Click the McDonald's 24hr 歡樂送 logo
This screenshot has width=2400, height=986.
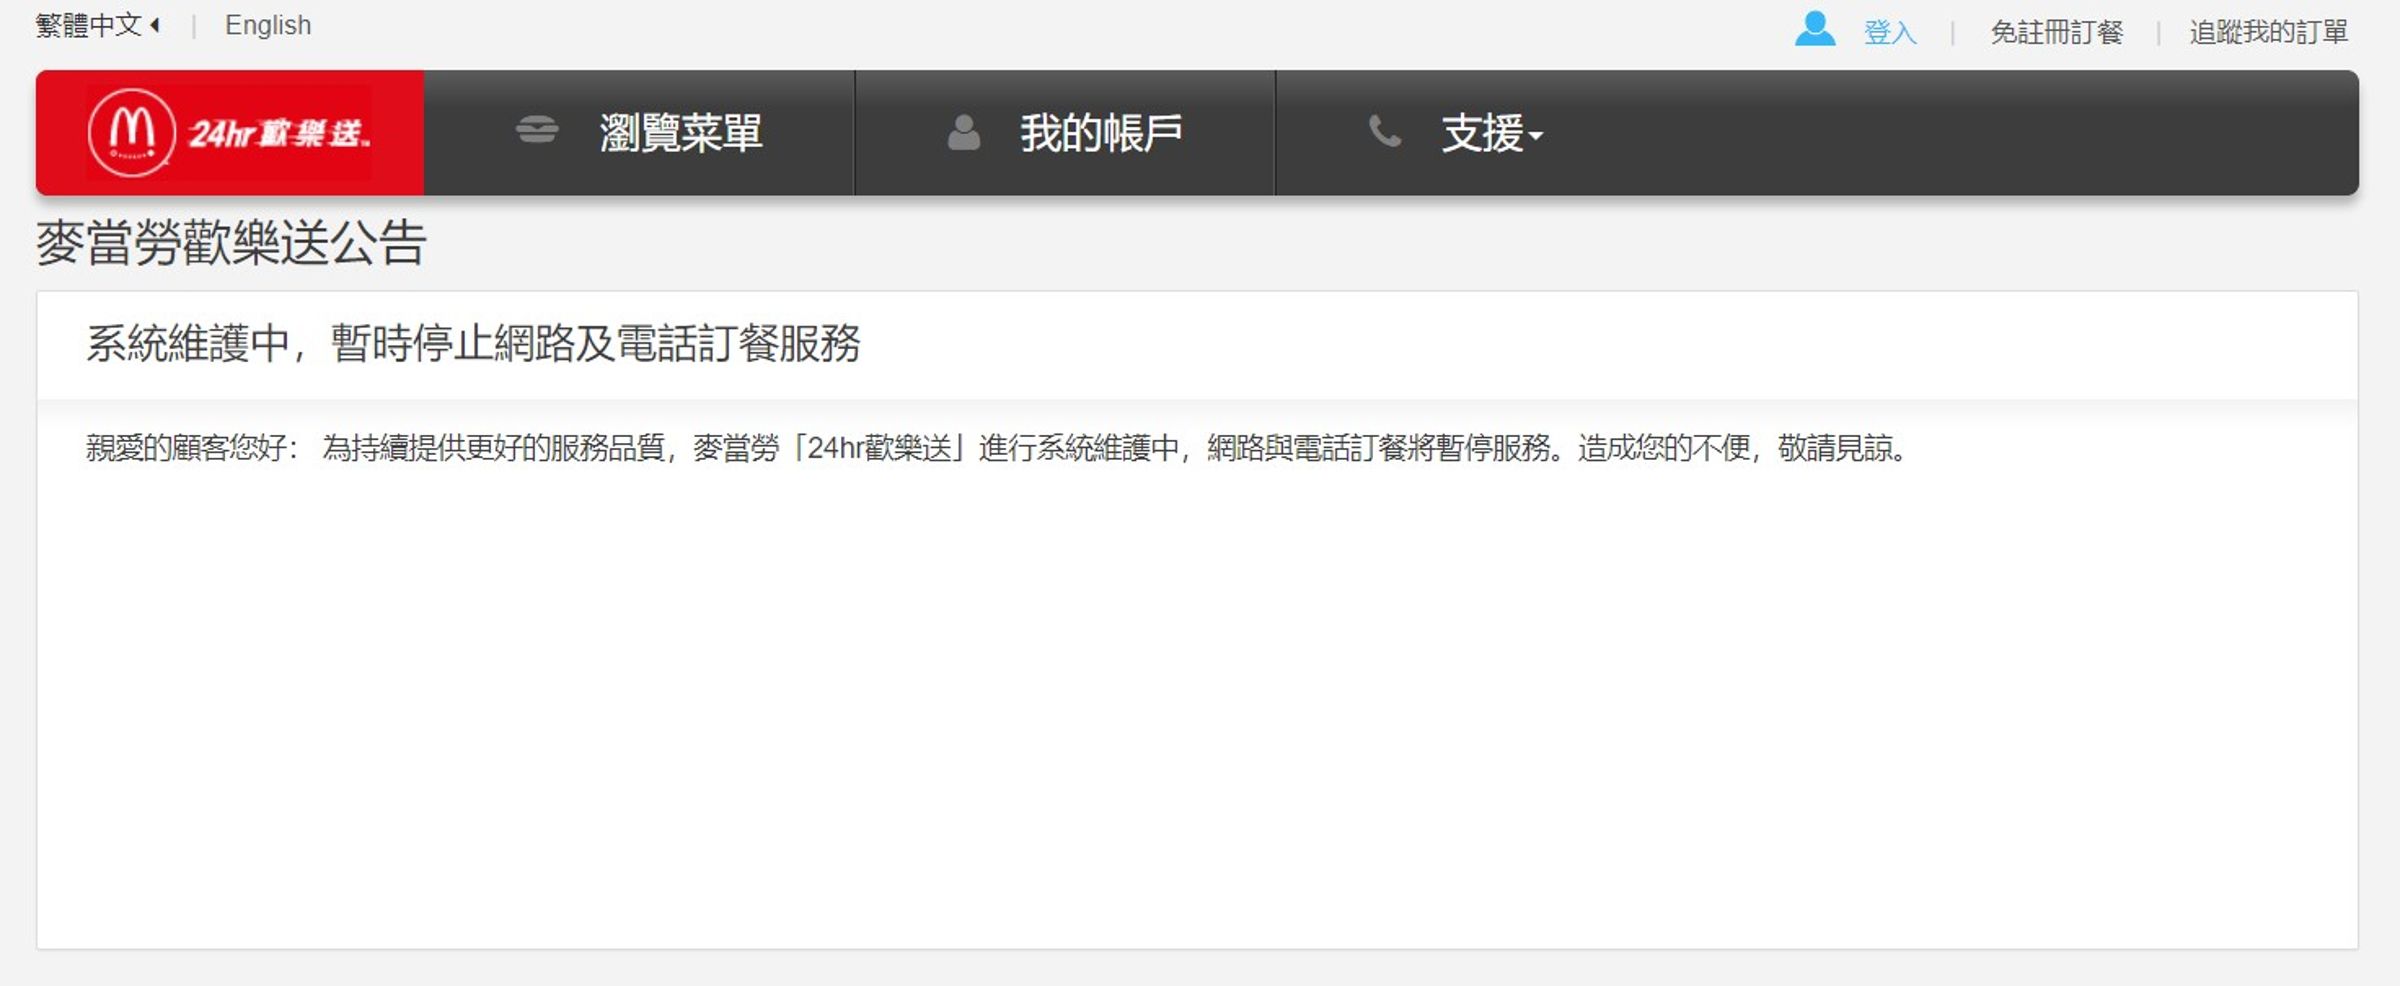pyautogui.click(x=229, y=133)
